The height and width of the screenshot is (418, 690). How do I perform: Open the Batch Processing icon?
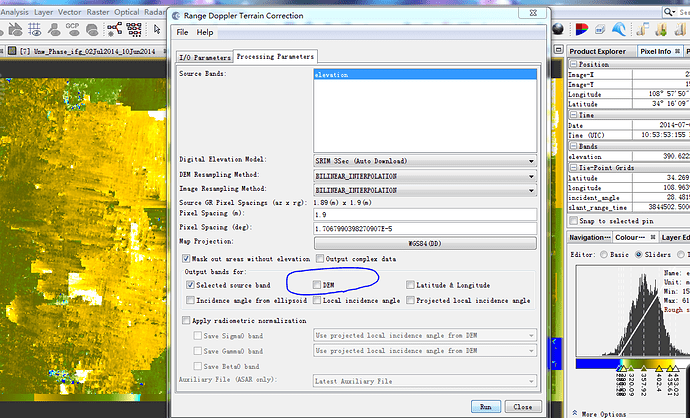coord(134,29)
